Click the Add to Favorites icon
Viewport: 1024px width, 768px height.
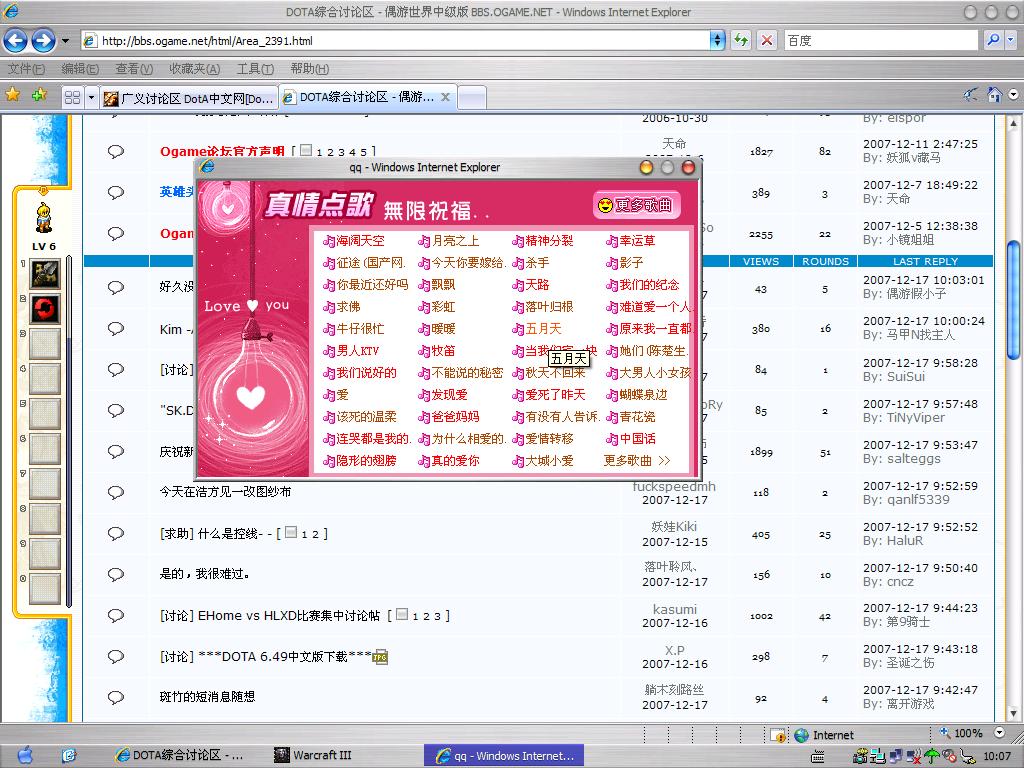tap(39, 95)
